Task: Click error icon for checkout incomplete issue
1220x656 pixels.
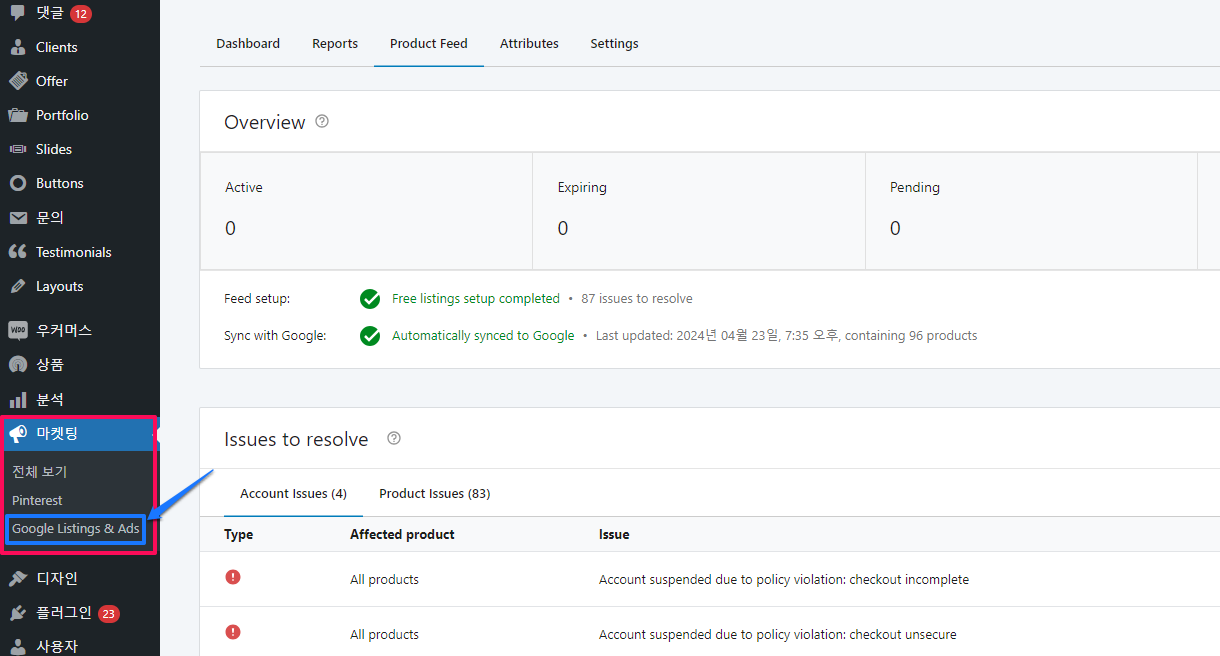Action: 233,577
